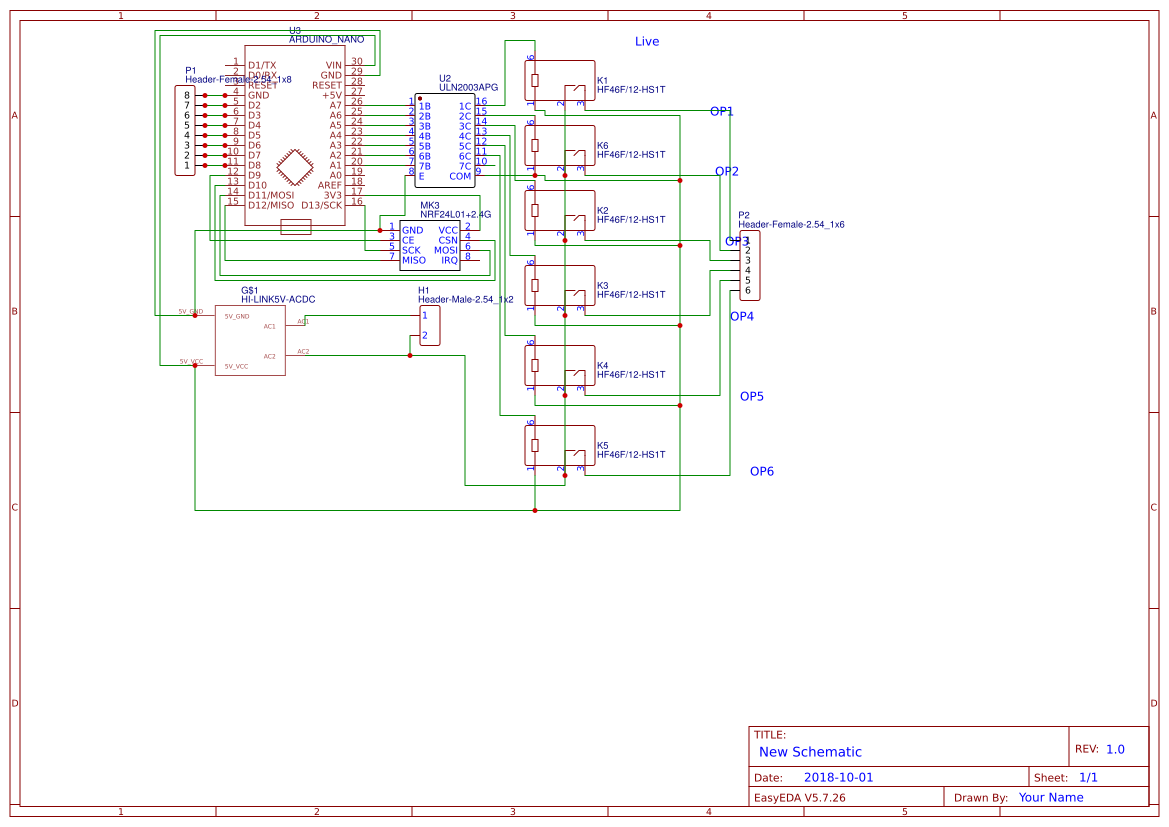Click the "HI-LINK5V-ACDC" component name
The image size is (1169, 827).
278,300
